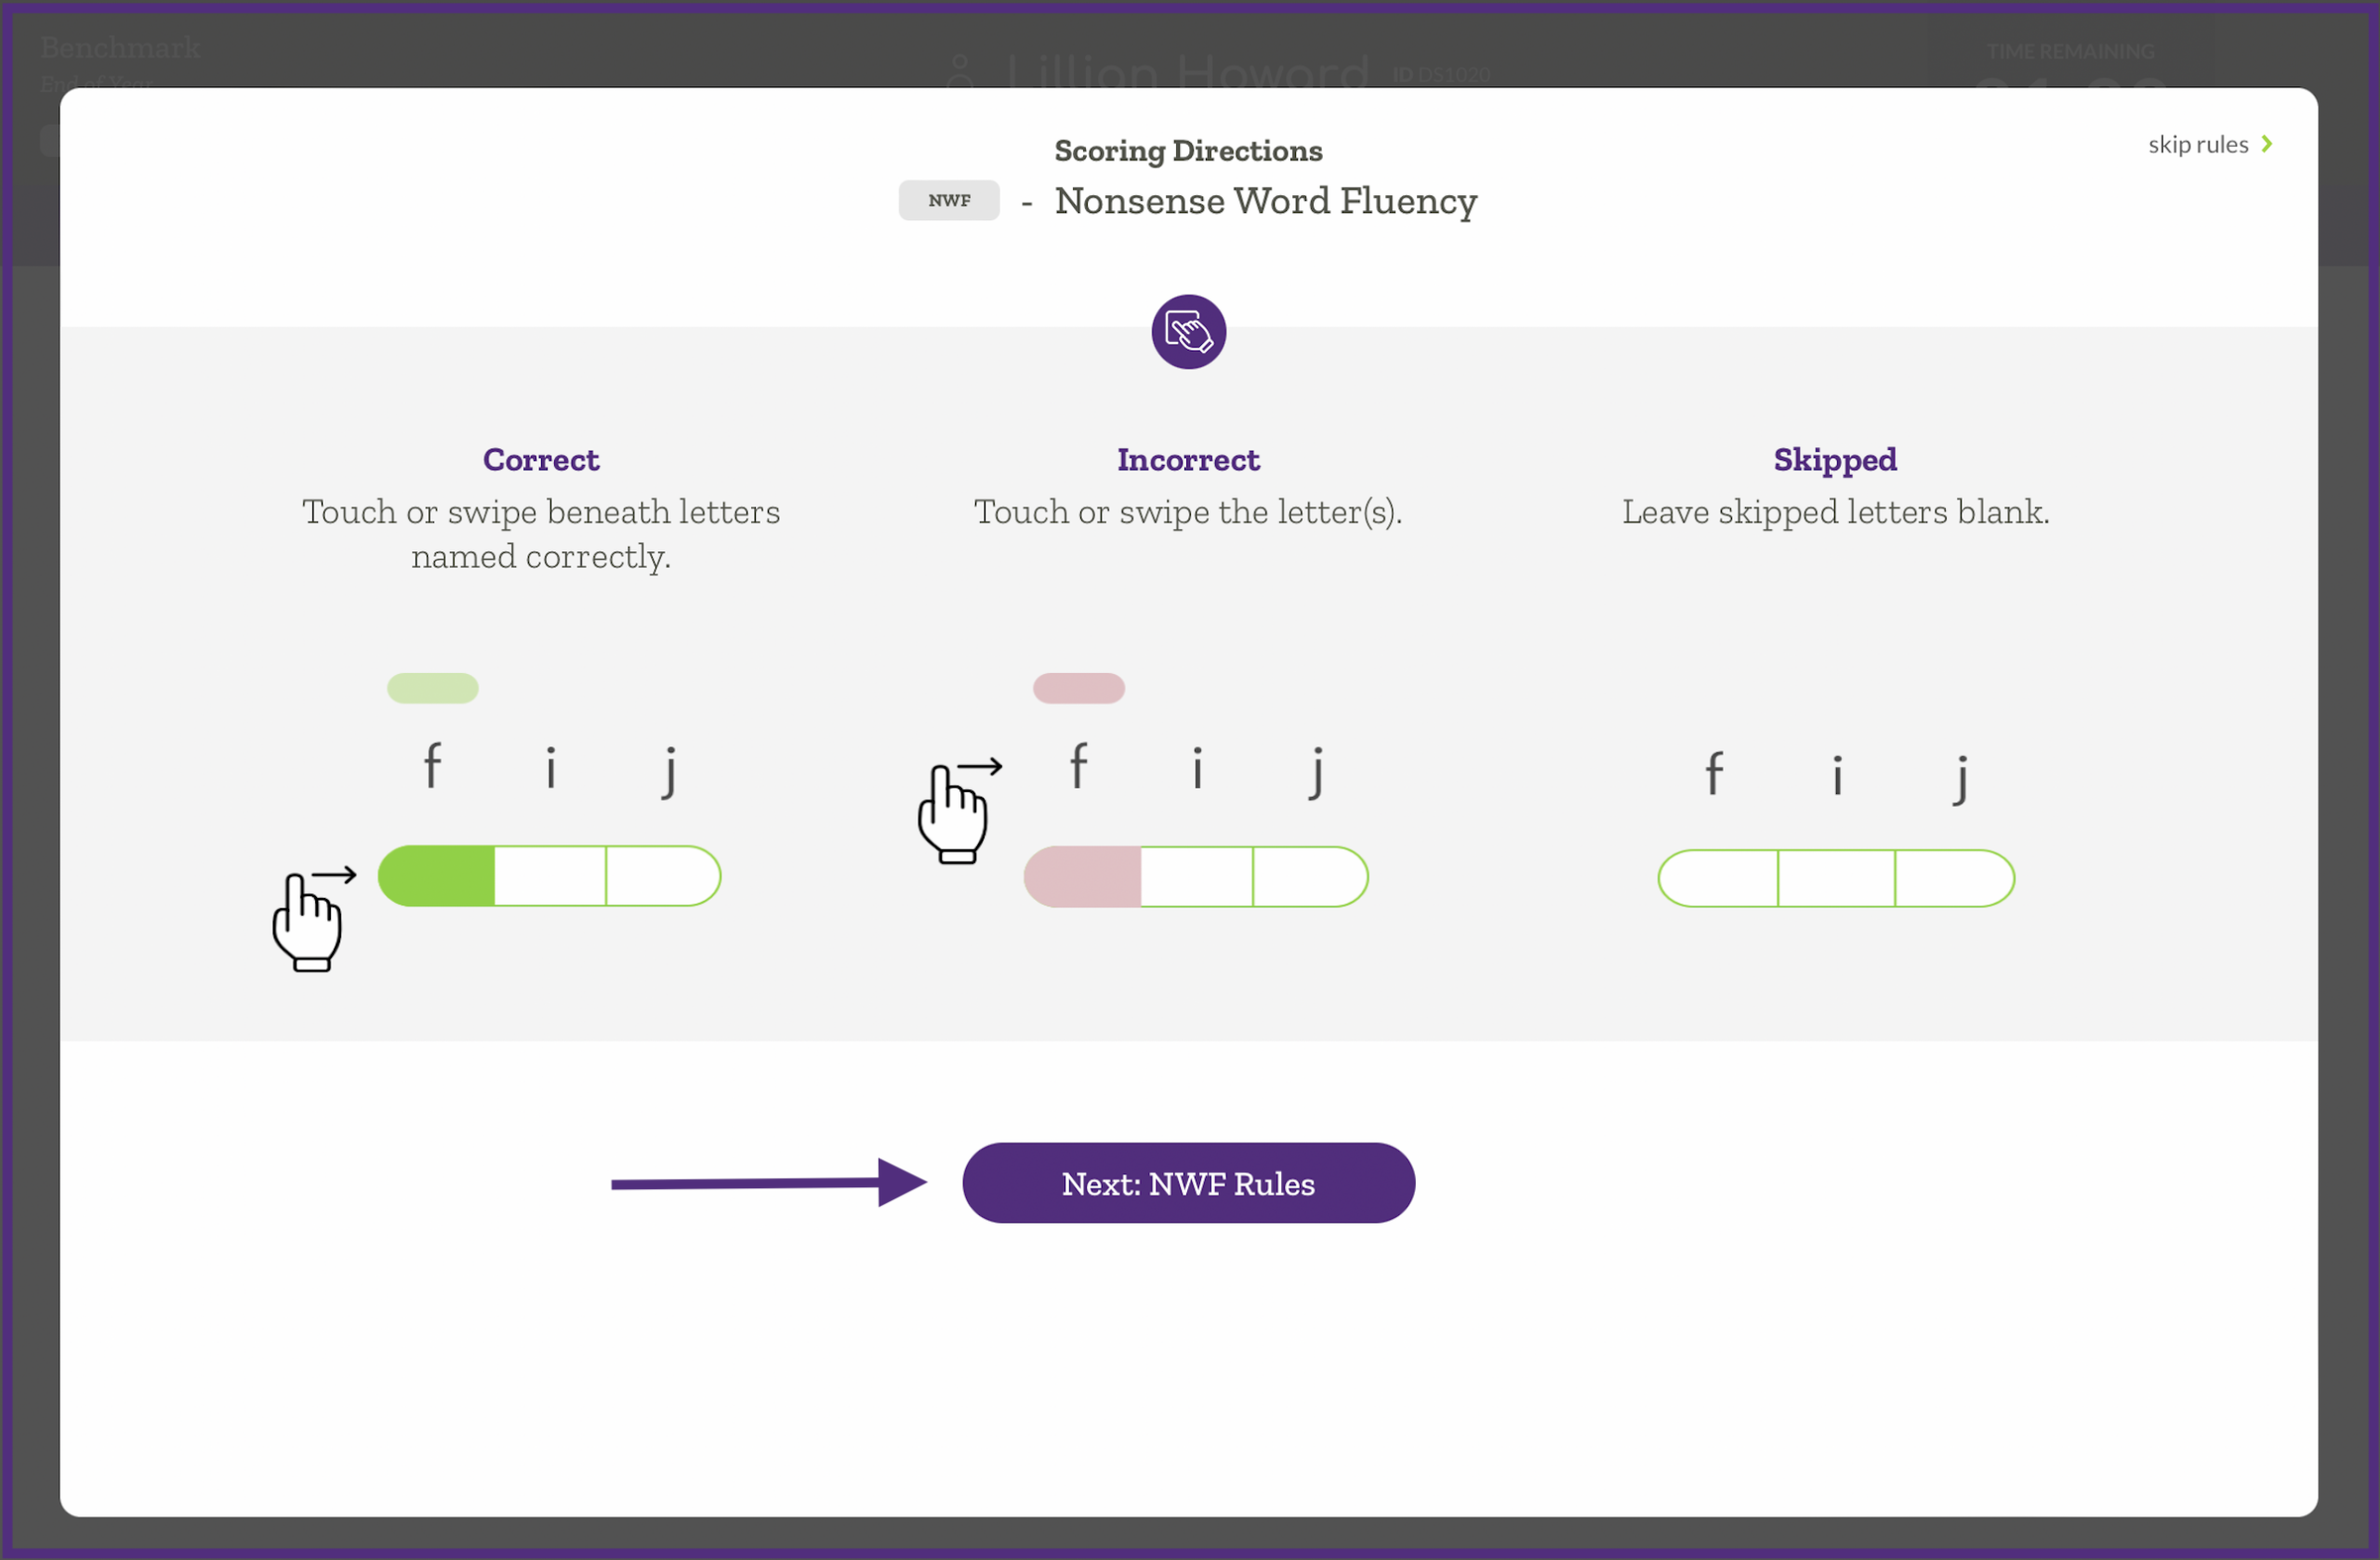
Task: Open the Scoring Directions heading
Action: click(1188, 150)
